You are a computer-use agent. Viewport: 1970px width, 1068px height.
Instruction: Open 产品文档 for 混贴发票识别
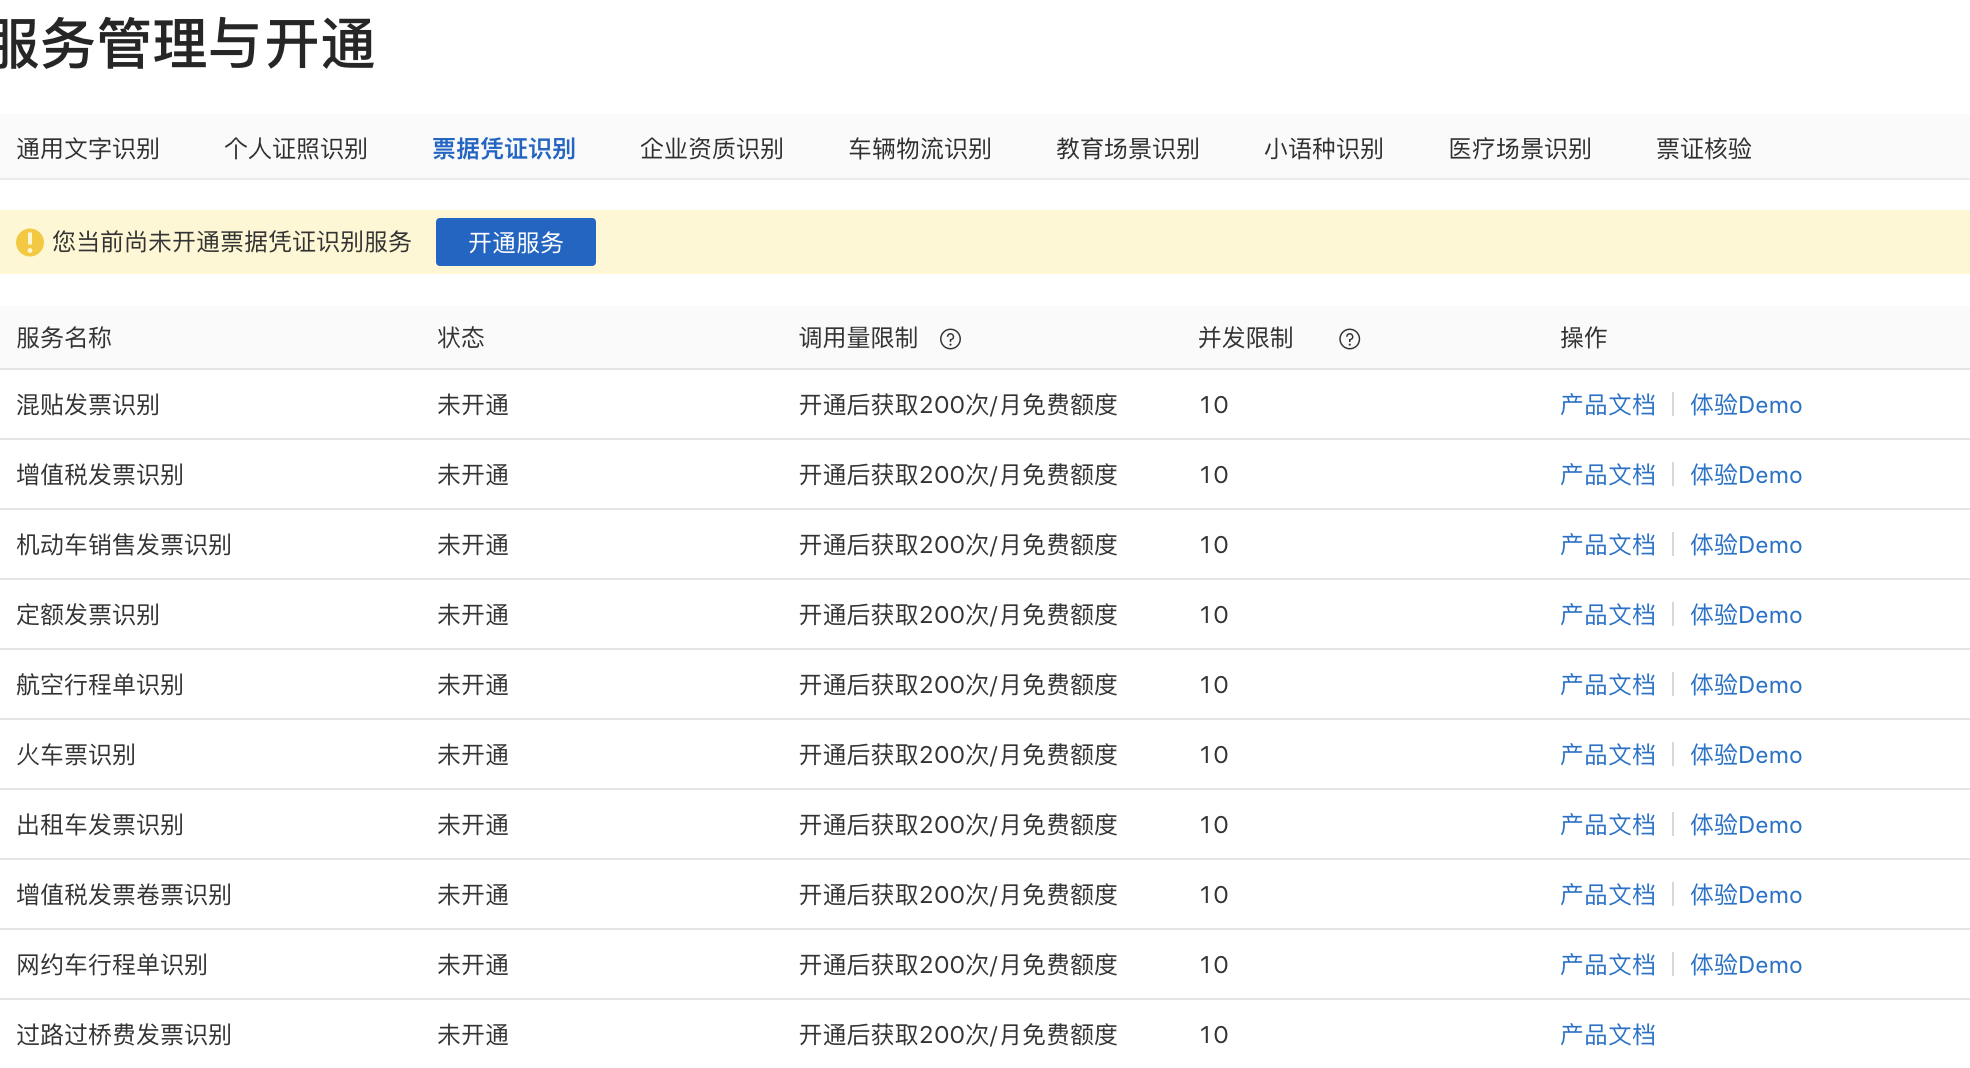[x=1608, y=405]
